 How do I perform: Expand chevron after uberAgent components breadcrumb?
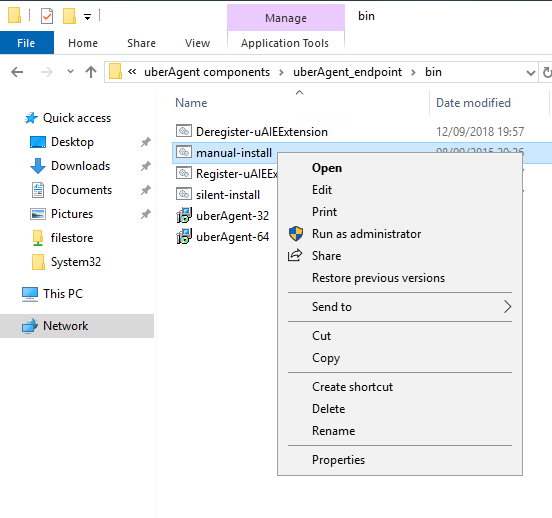(281, 73)
